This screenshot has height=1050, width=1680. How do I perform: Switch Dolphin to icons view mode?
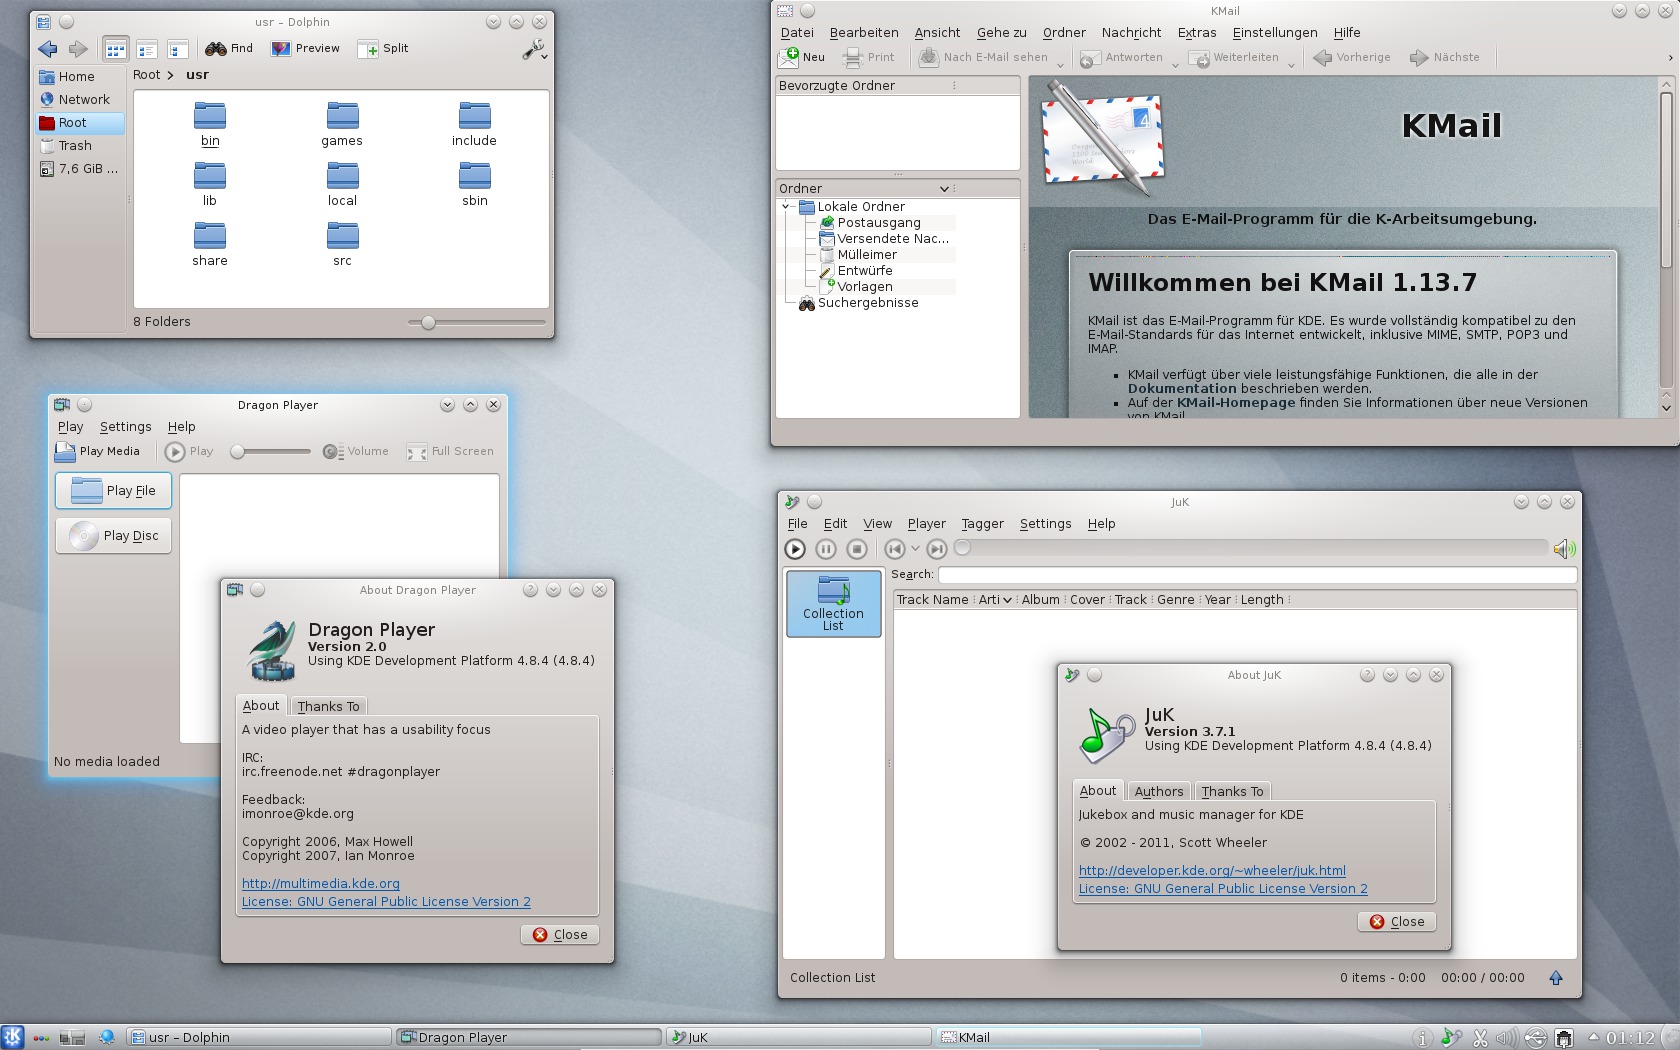coord(116,49)
